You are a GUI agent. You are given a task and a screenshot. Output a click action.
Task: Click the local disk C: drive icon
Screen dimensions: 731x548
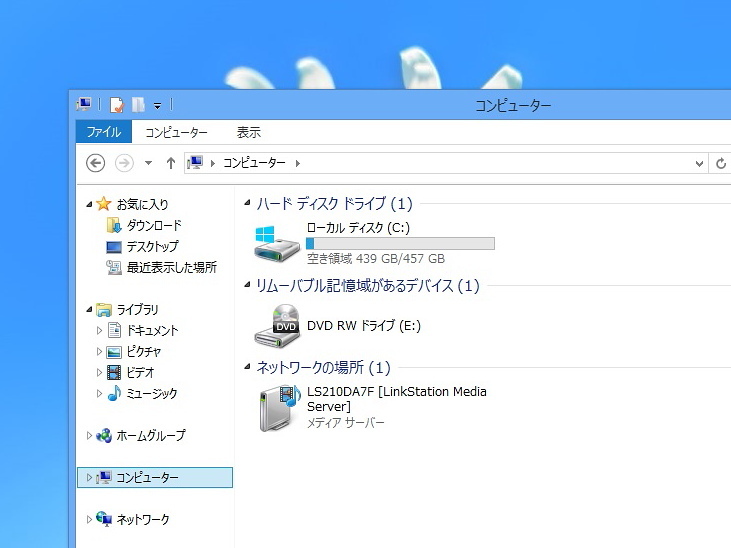tap(276, 243)
